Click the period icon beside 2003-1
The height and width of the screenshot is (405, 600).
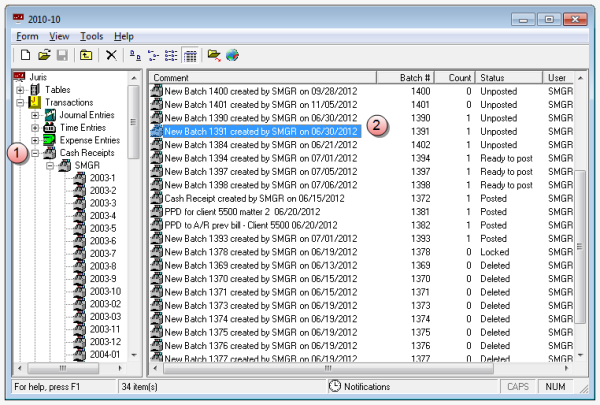pyautogui.click(x=80, y=178)
